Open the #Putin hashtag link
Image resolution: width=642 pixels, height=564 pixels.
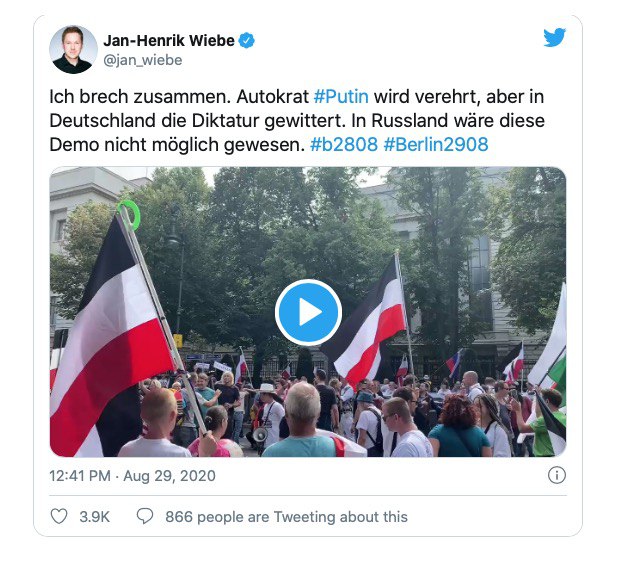point(341,97)
